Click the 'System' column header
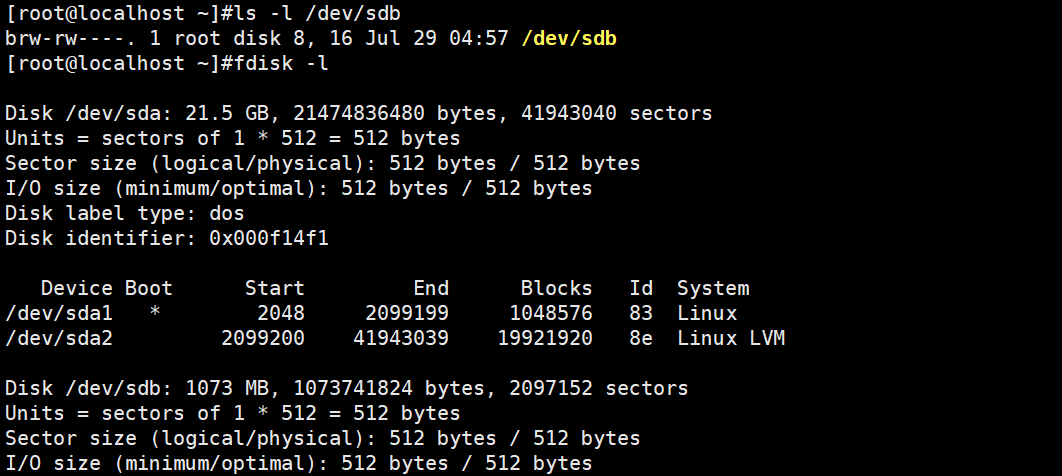 coord(713,288)
